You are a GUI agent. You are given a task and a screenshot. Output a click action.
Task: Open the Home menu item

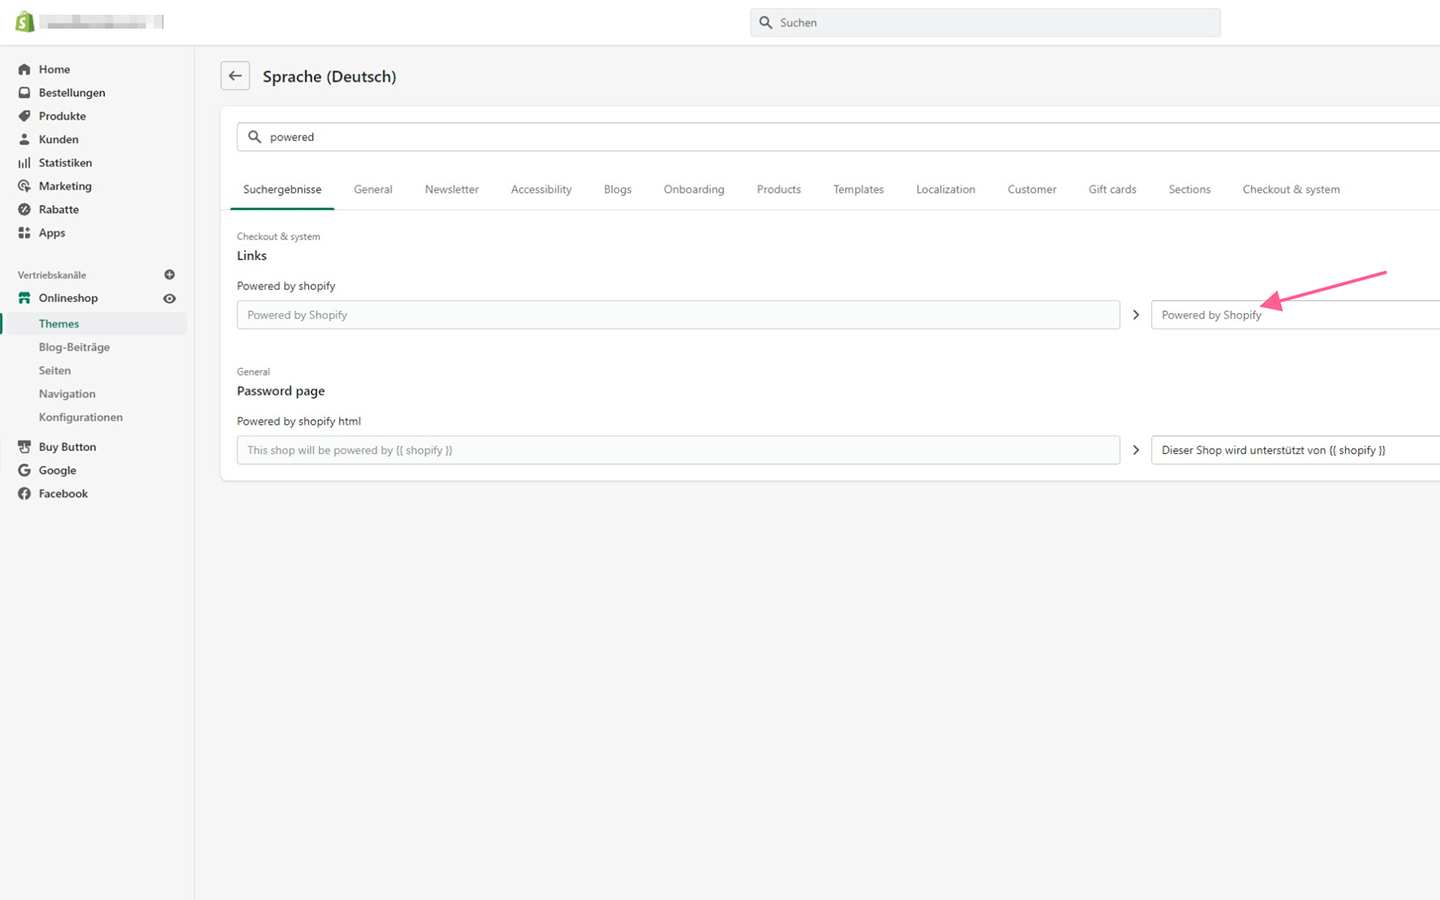tap(54, 69)
